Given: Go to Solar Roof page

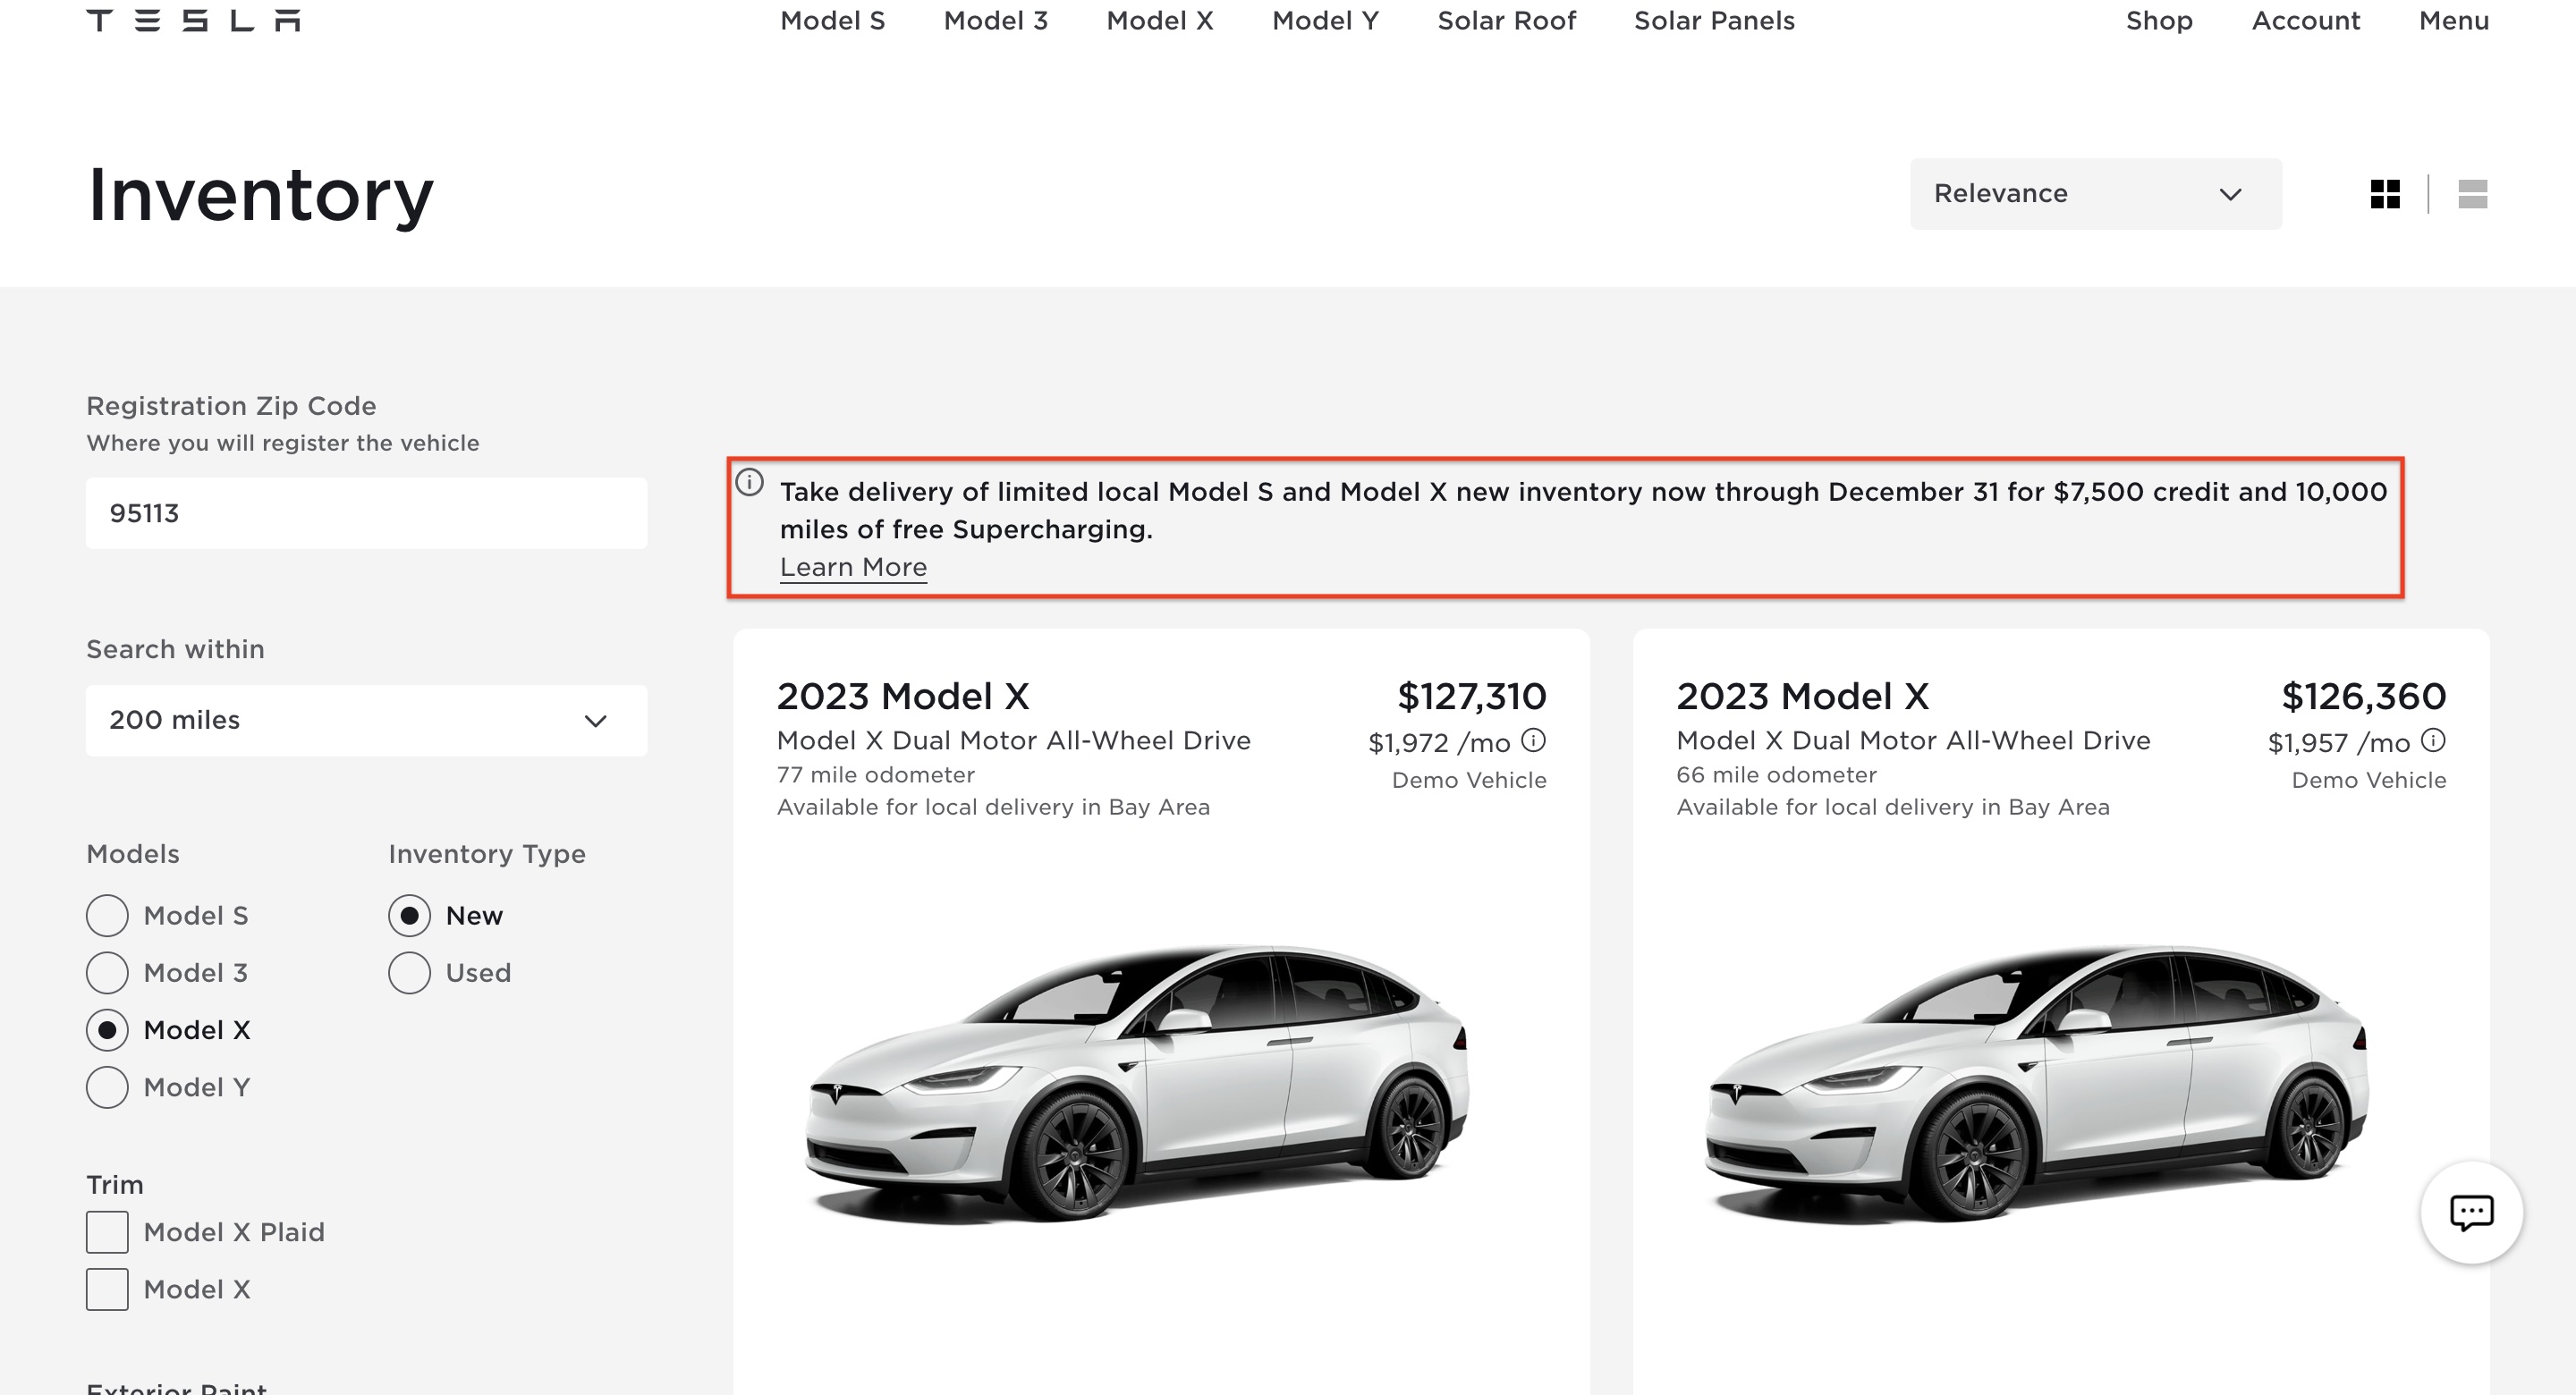Looking at the screenshot, I should click(1506, 21).
